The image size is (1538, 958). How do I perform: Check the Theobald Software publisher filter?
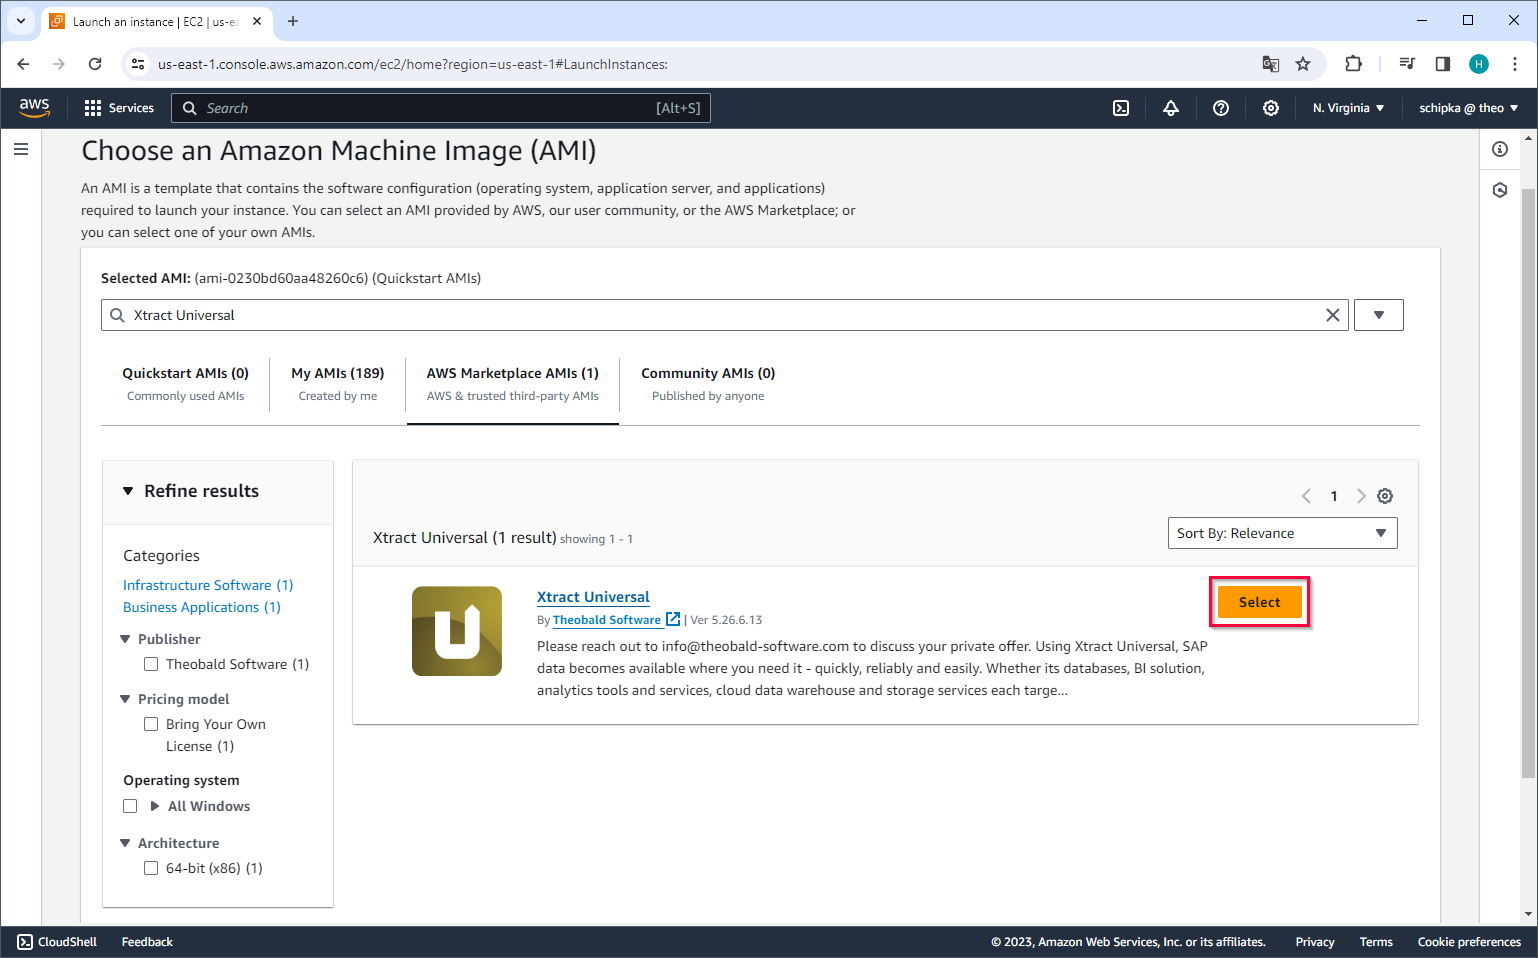pyautogui.click(x=151, y=664)
